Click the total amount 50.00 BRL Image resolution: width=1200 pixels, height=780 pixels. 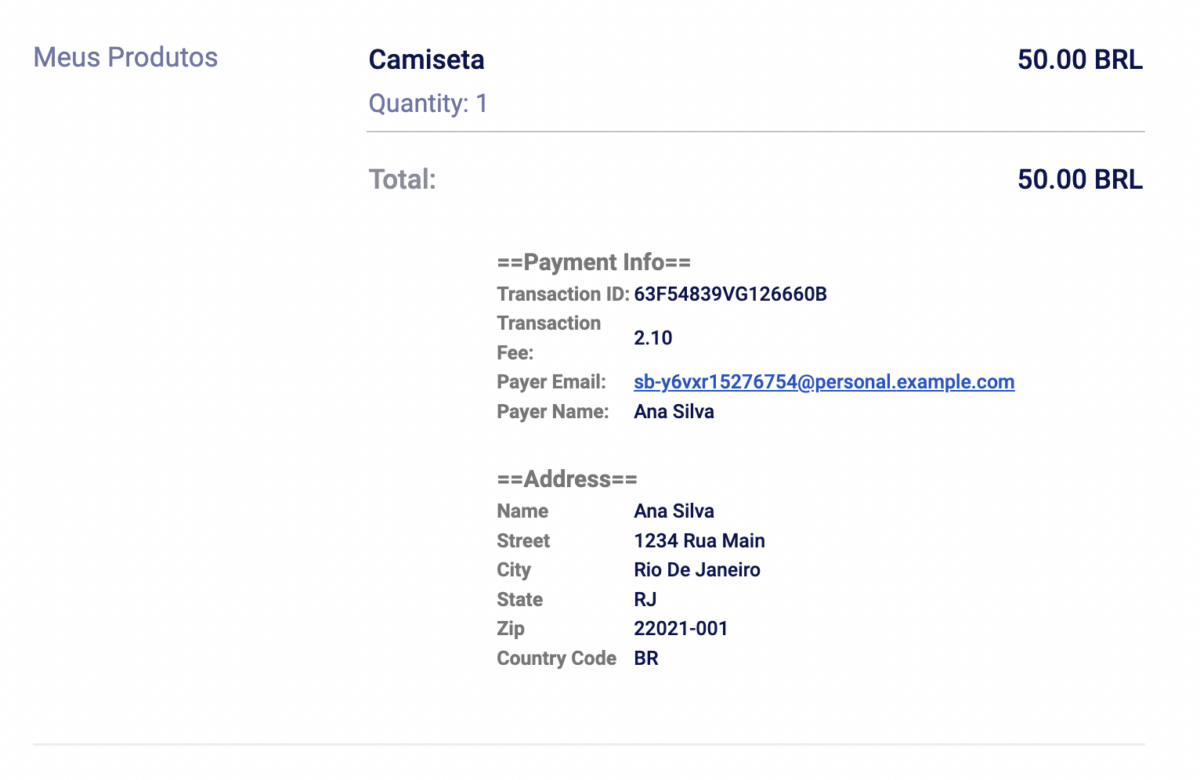click(x=1079, y=180)
